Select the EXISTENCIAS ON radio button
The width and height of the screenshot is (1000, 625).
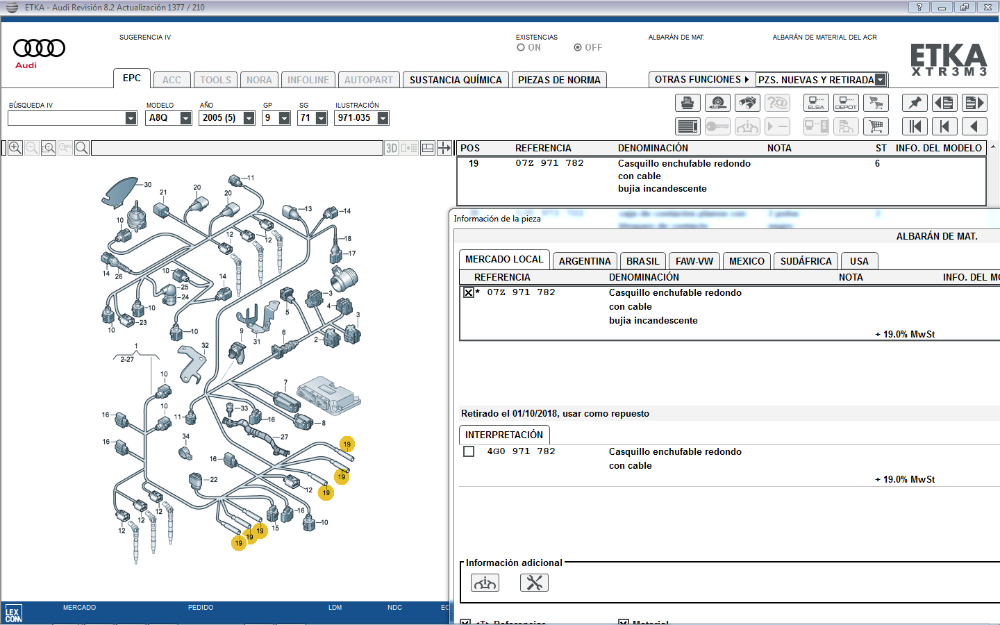click(520, 47)
